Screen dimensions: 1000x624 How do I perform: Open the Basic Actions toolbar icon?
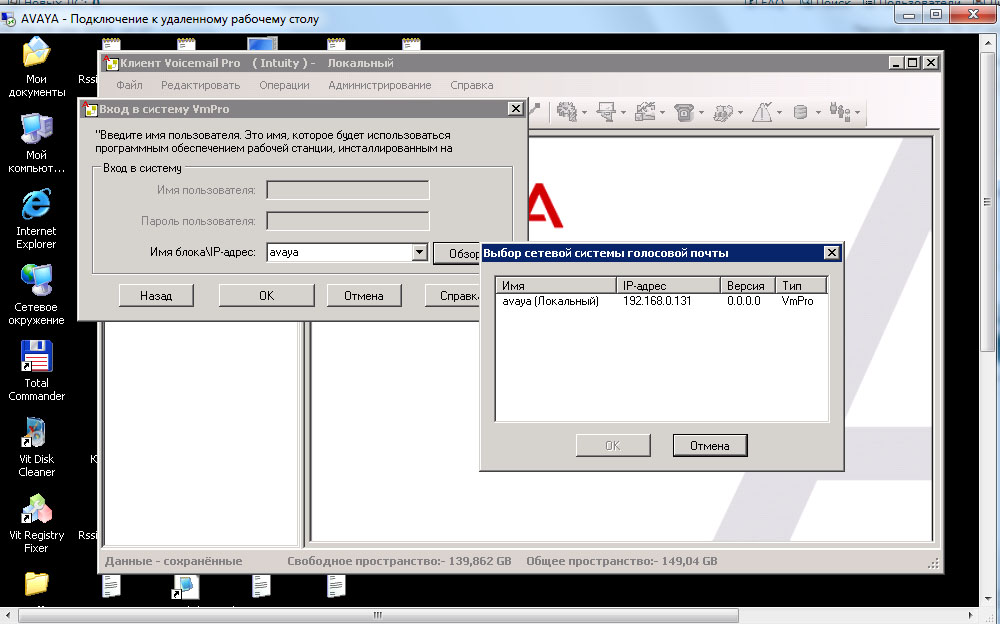[566, 112]
